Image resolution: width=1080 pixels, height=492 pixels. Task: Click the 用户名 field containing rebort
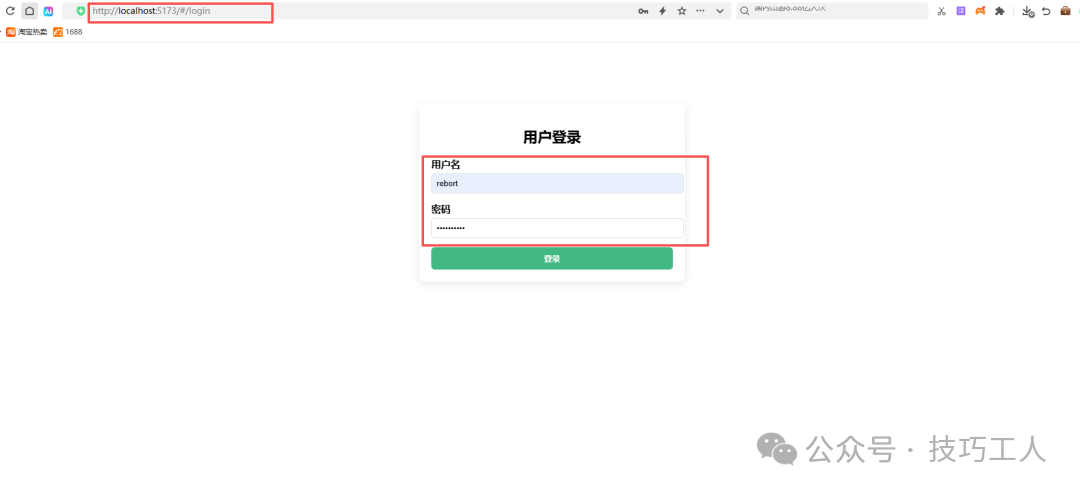(557, 183)
